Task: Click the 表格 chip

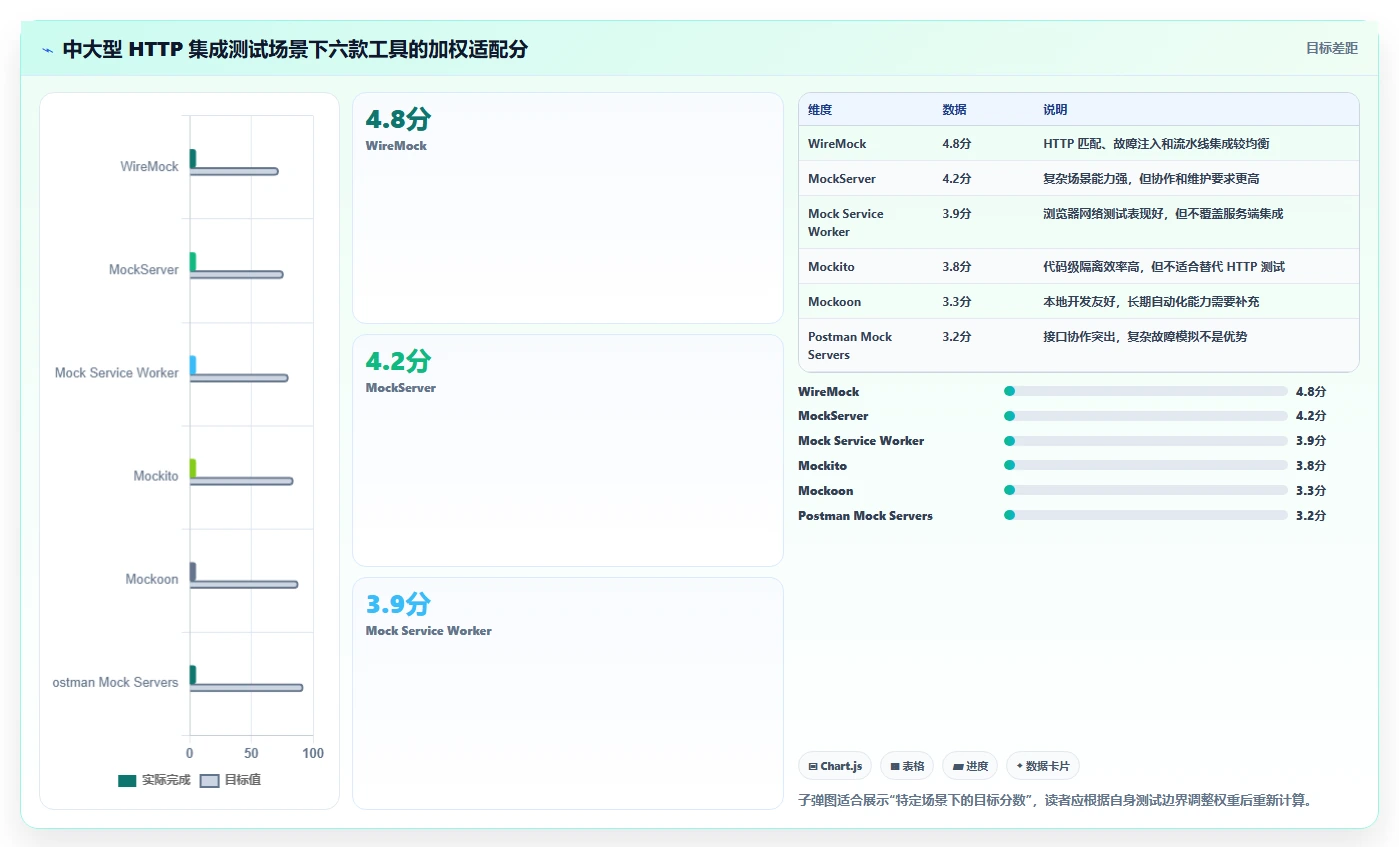Action: (907, 766)
